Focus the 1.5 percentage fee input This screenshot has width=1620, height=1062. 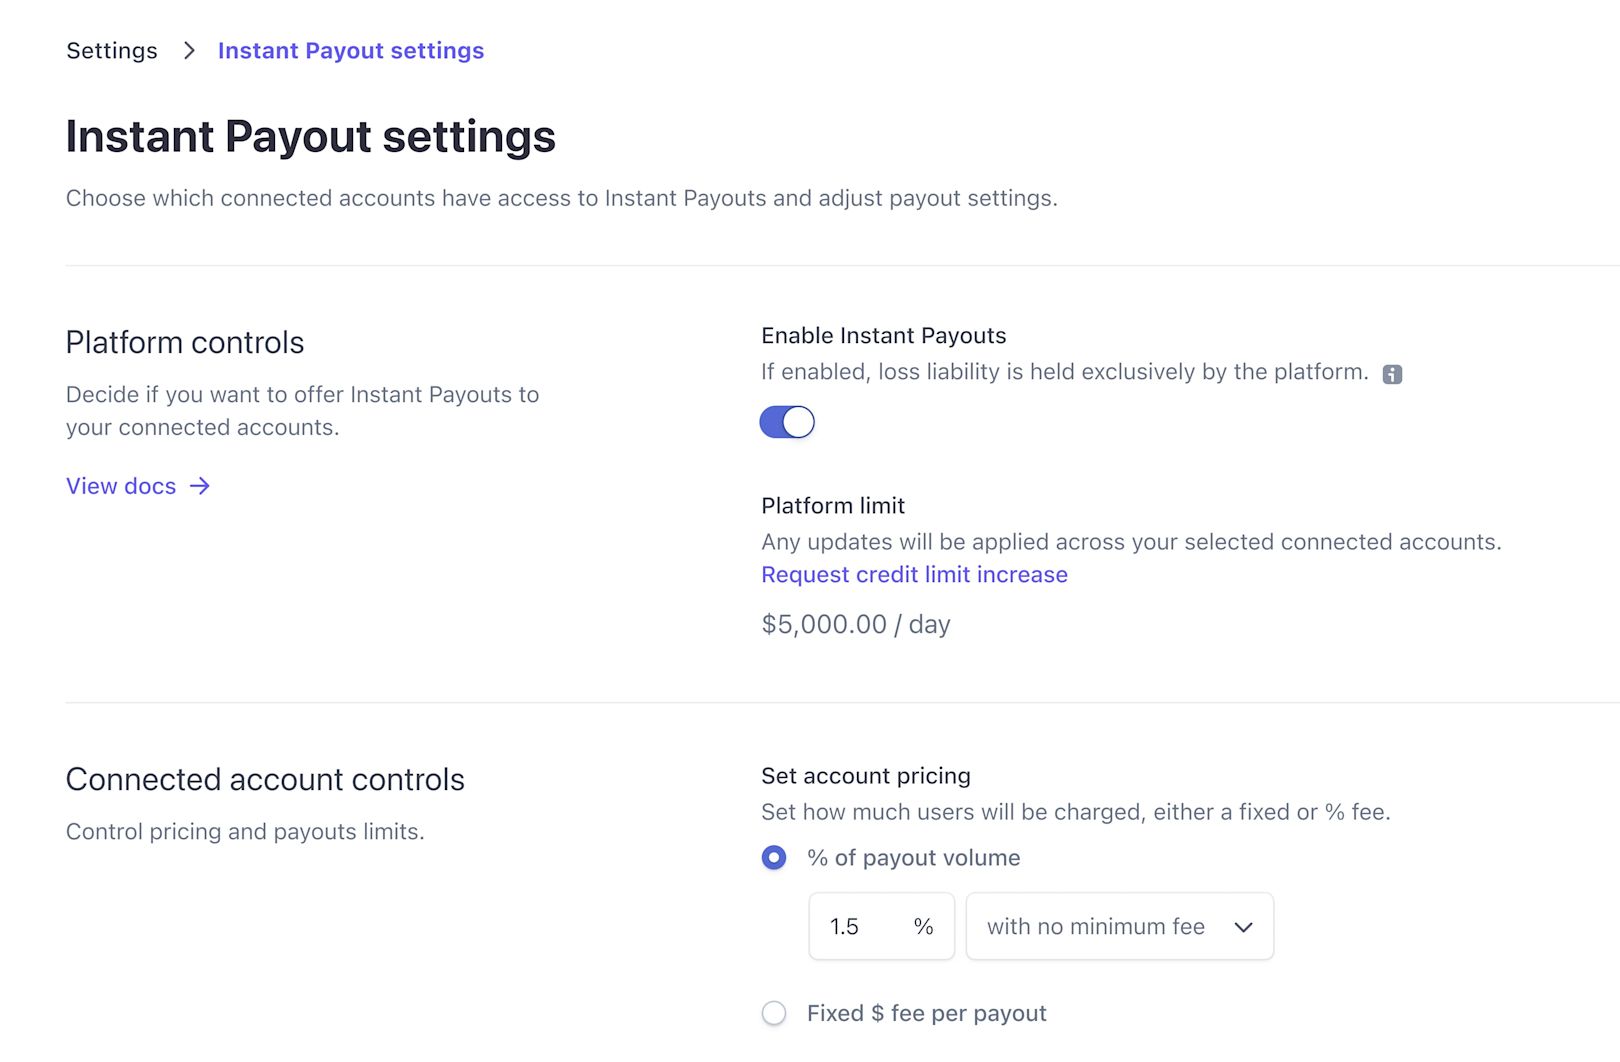(860, 927)
